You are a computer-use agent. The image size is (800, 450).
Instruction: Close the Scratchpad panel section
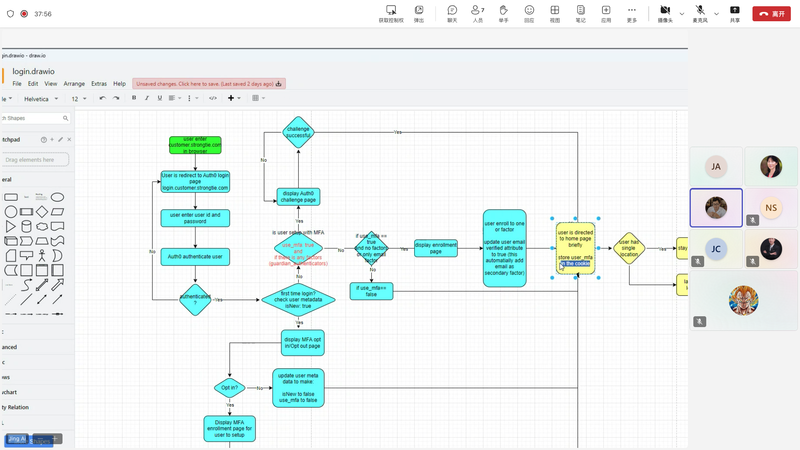coord(69,140)
